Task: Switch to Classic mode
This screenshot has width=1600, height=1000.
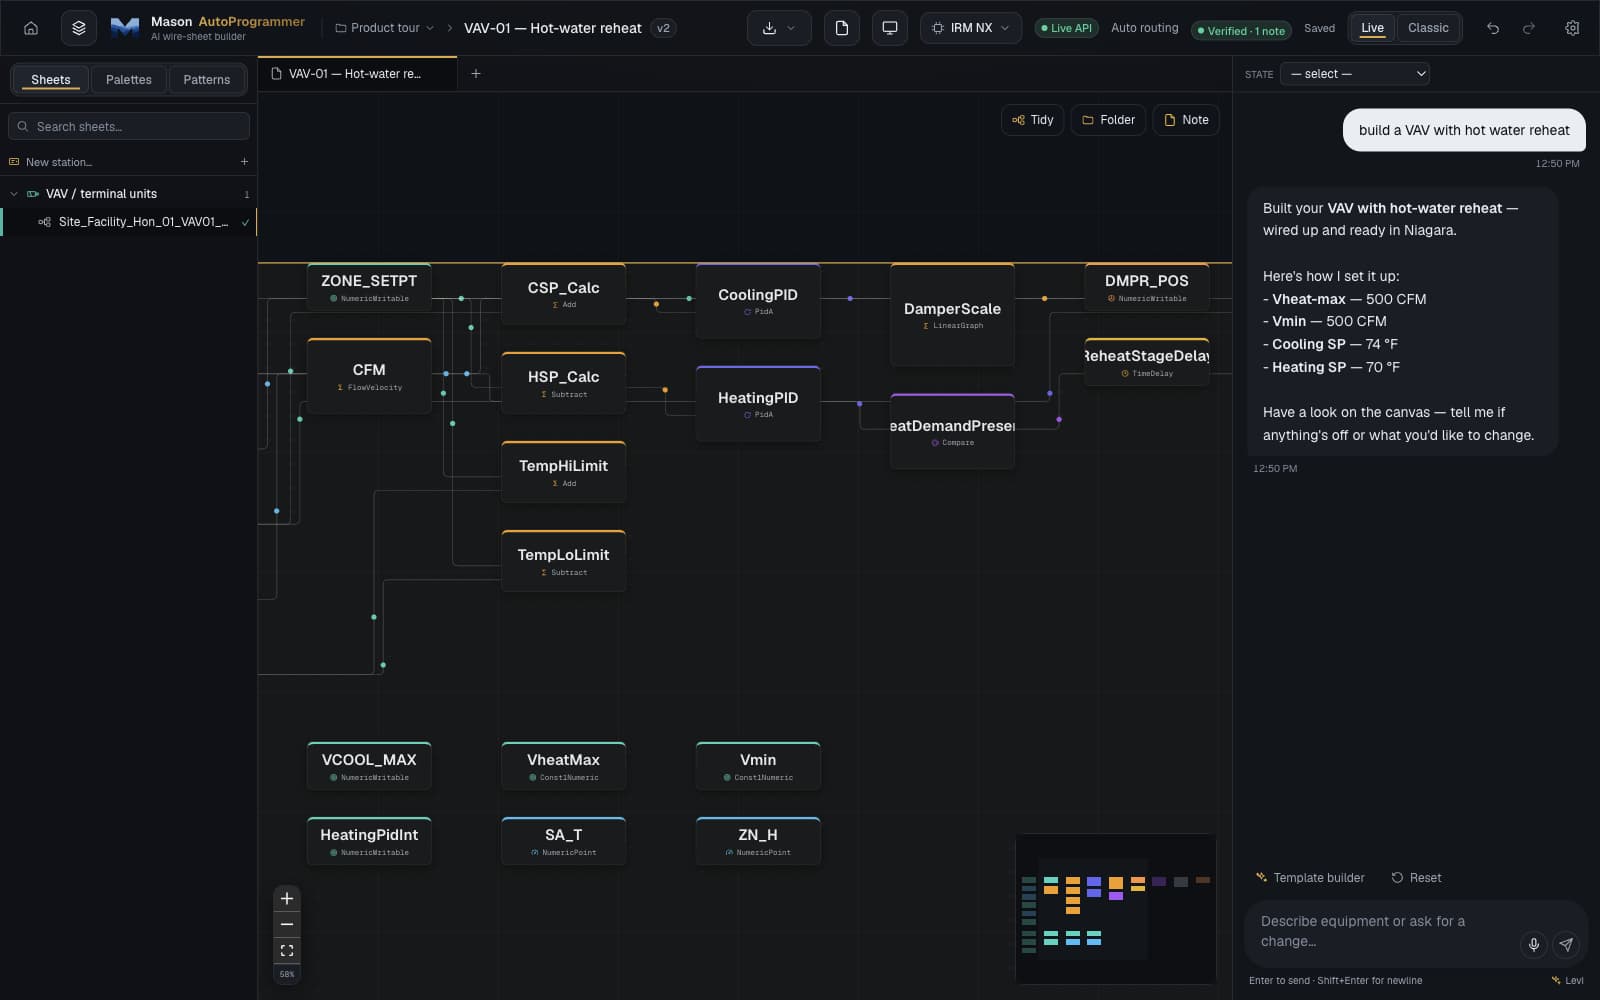Action: pyautogui.click(x=1428, y=28)
